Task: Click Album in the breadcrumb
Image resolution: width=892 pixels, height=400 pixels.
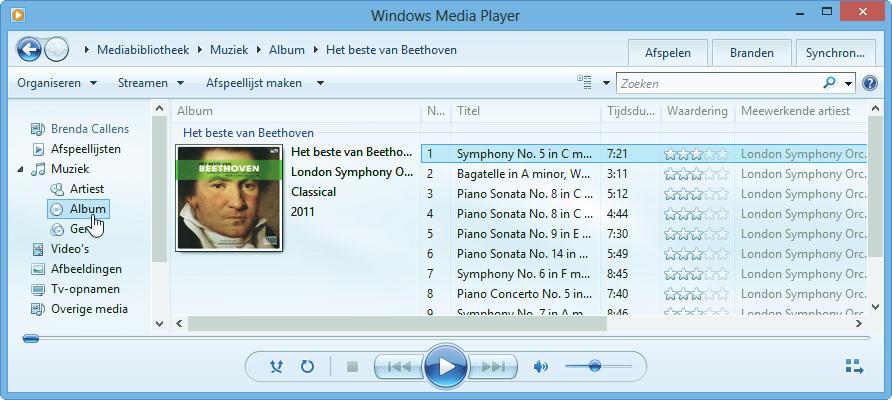Action: tap(287, 50)
